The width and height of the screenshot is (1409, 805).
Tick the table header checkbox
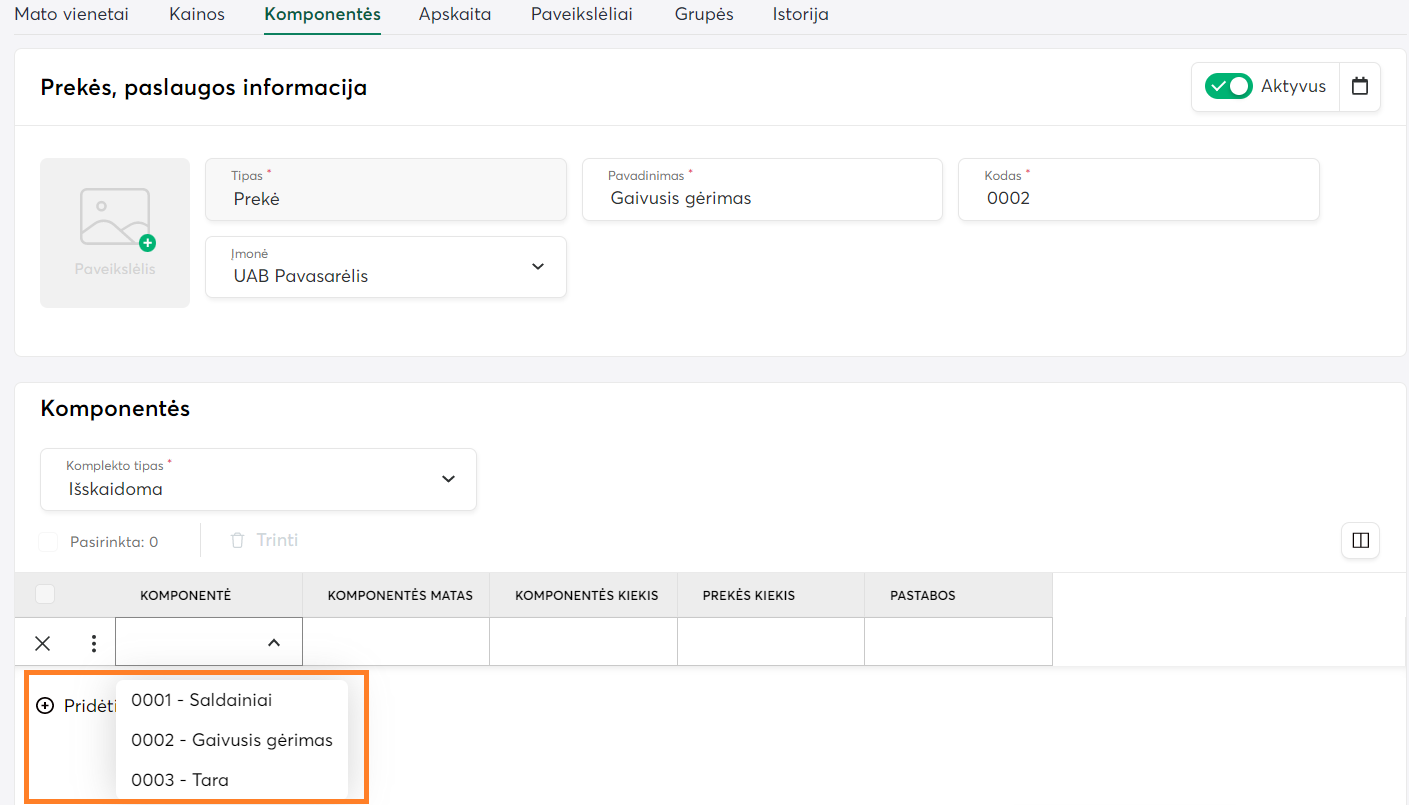click(45, 595)
